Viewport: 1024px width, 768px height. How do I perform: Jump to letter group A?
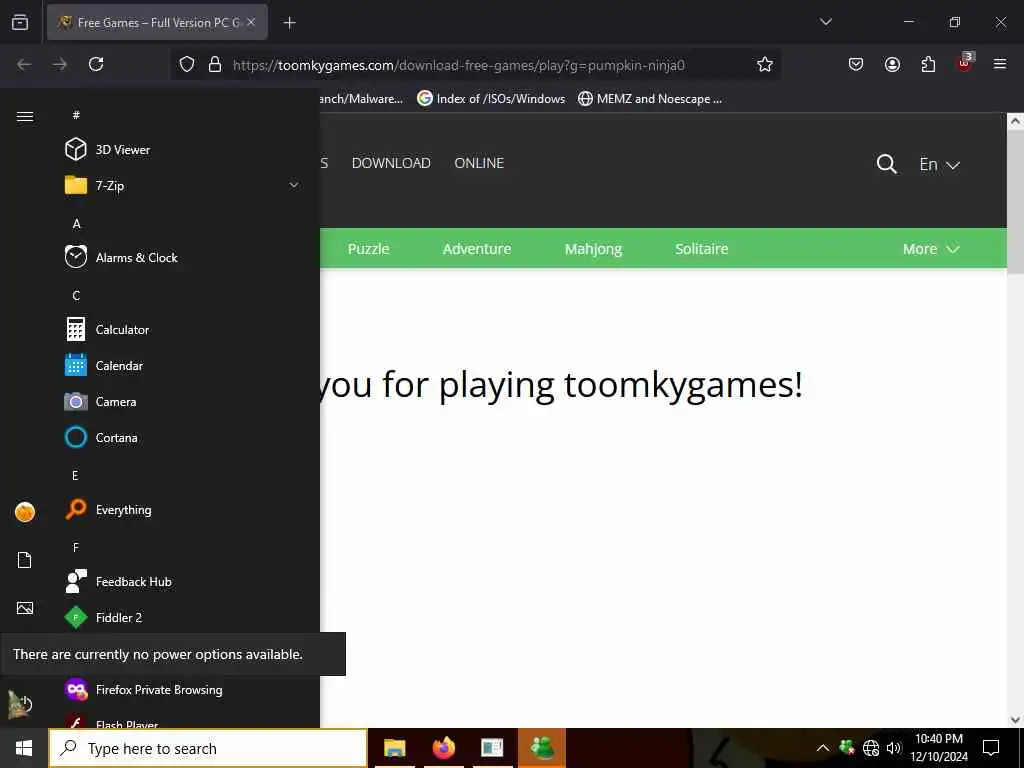tap(76, 223)
